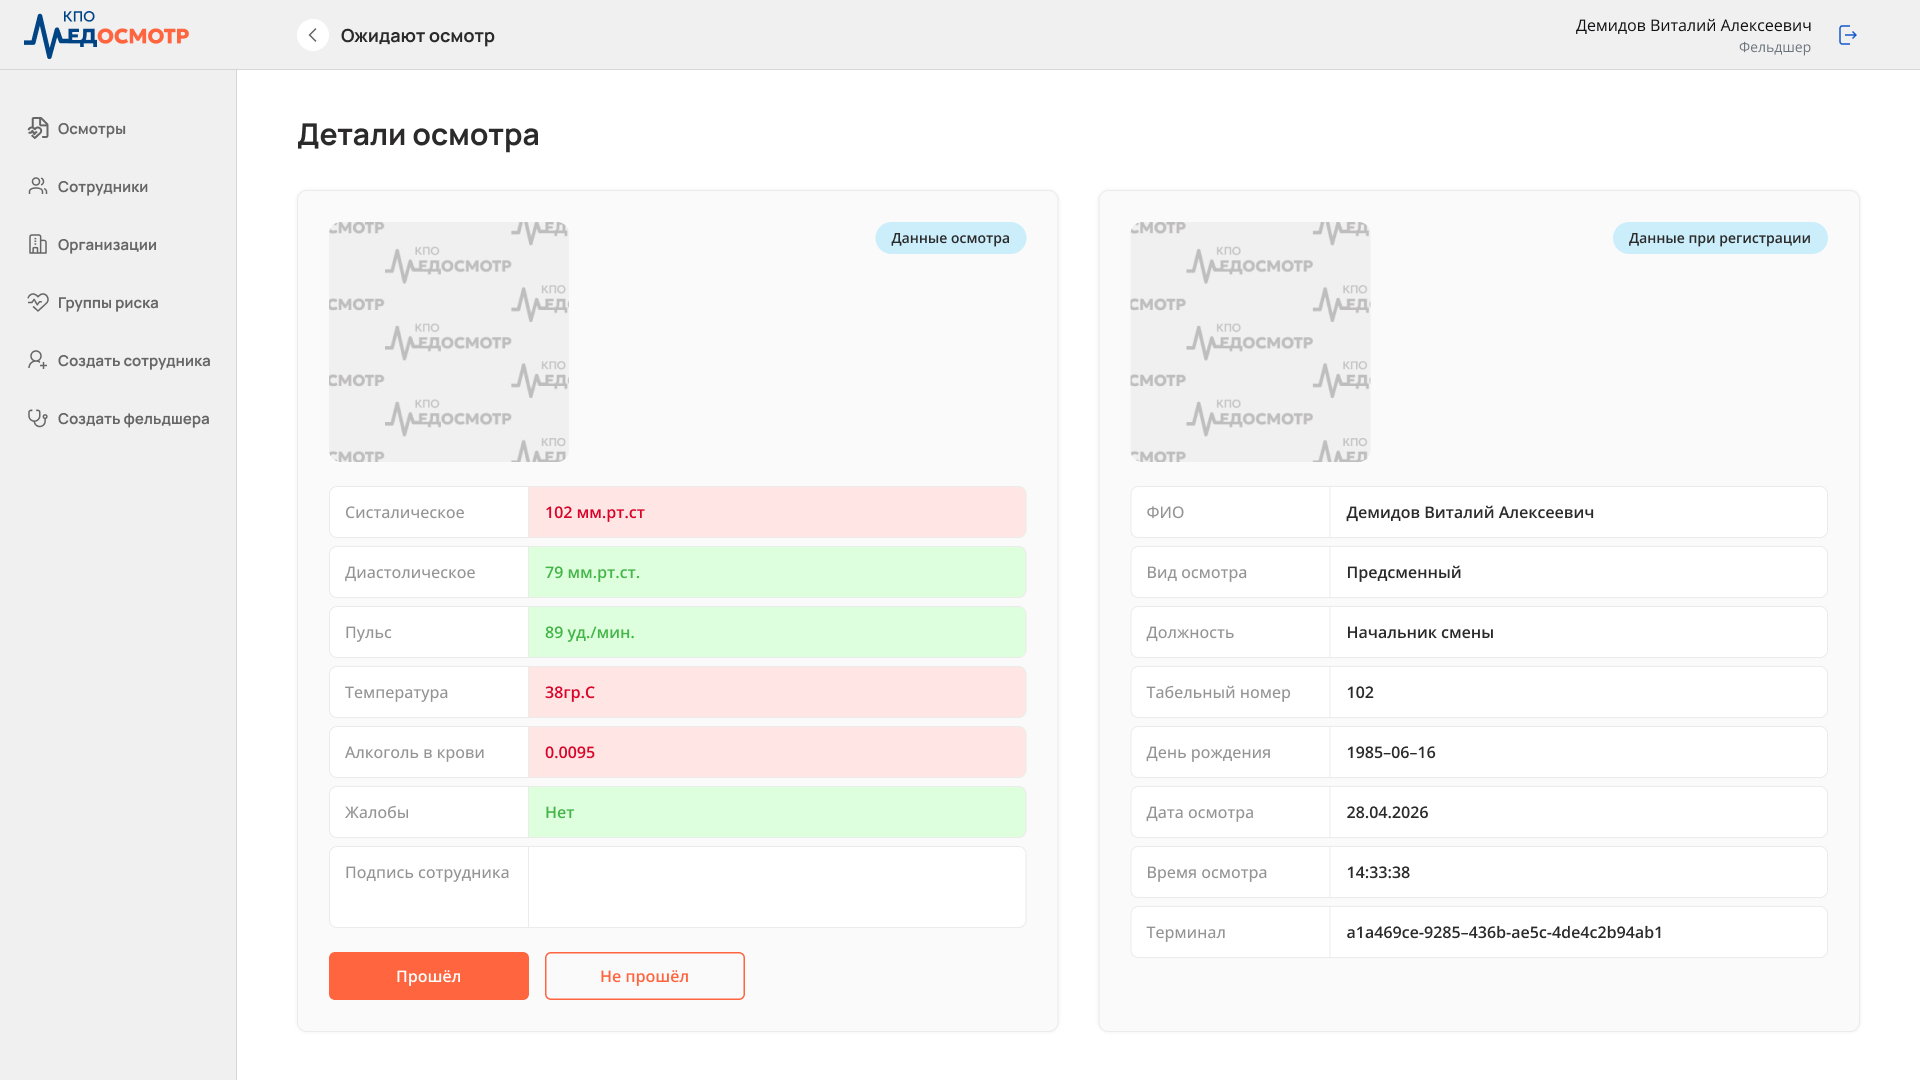Open the registration photo thumbnail
Screen dimensions: 1920x1080
(x=1250, y=342)
